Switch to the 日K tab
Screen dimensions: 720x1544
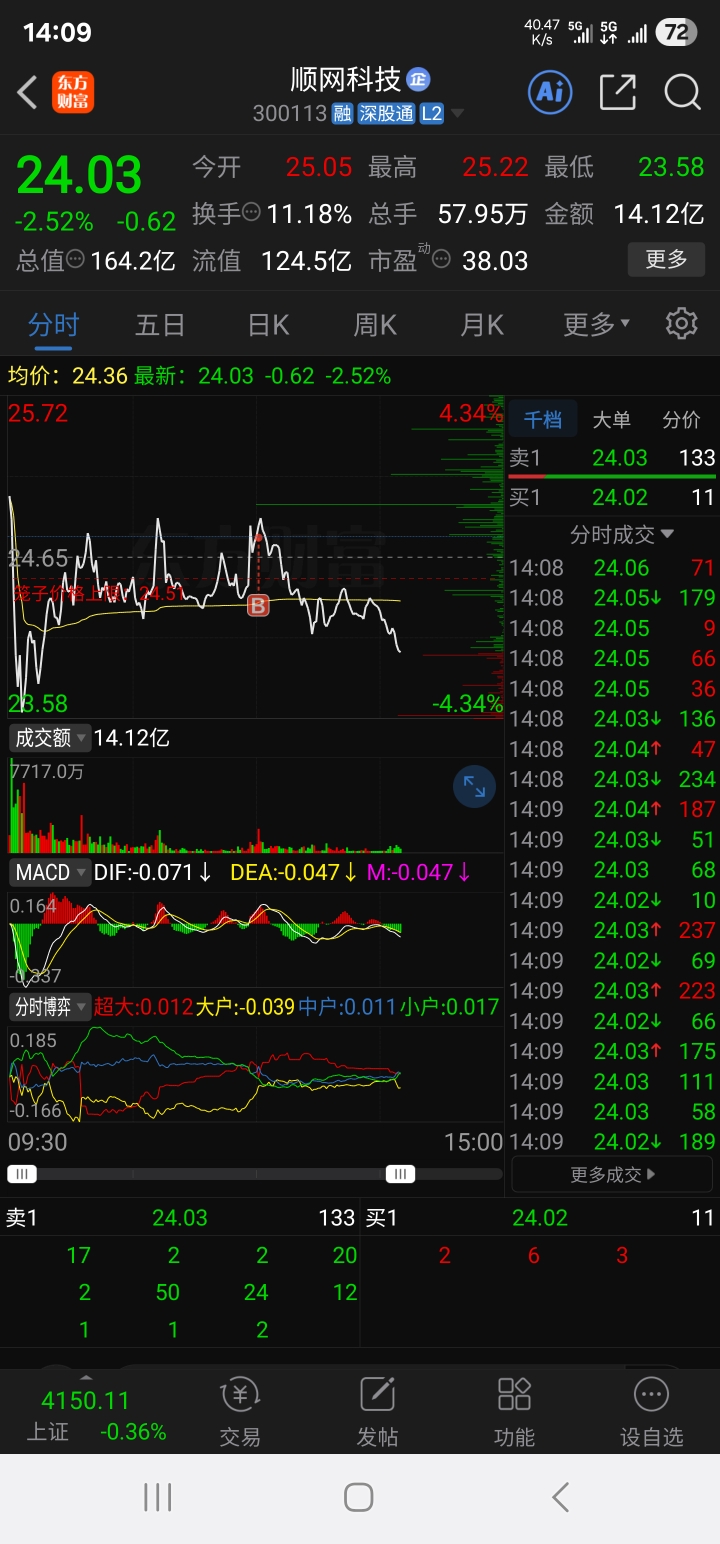click(x=268, y=324)
